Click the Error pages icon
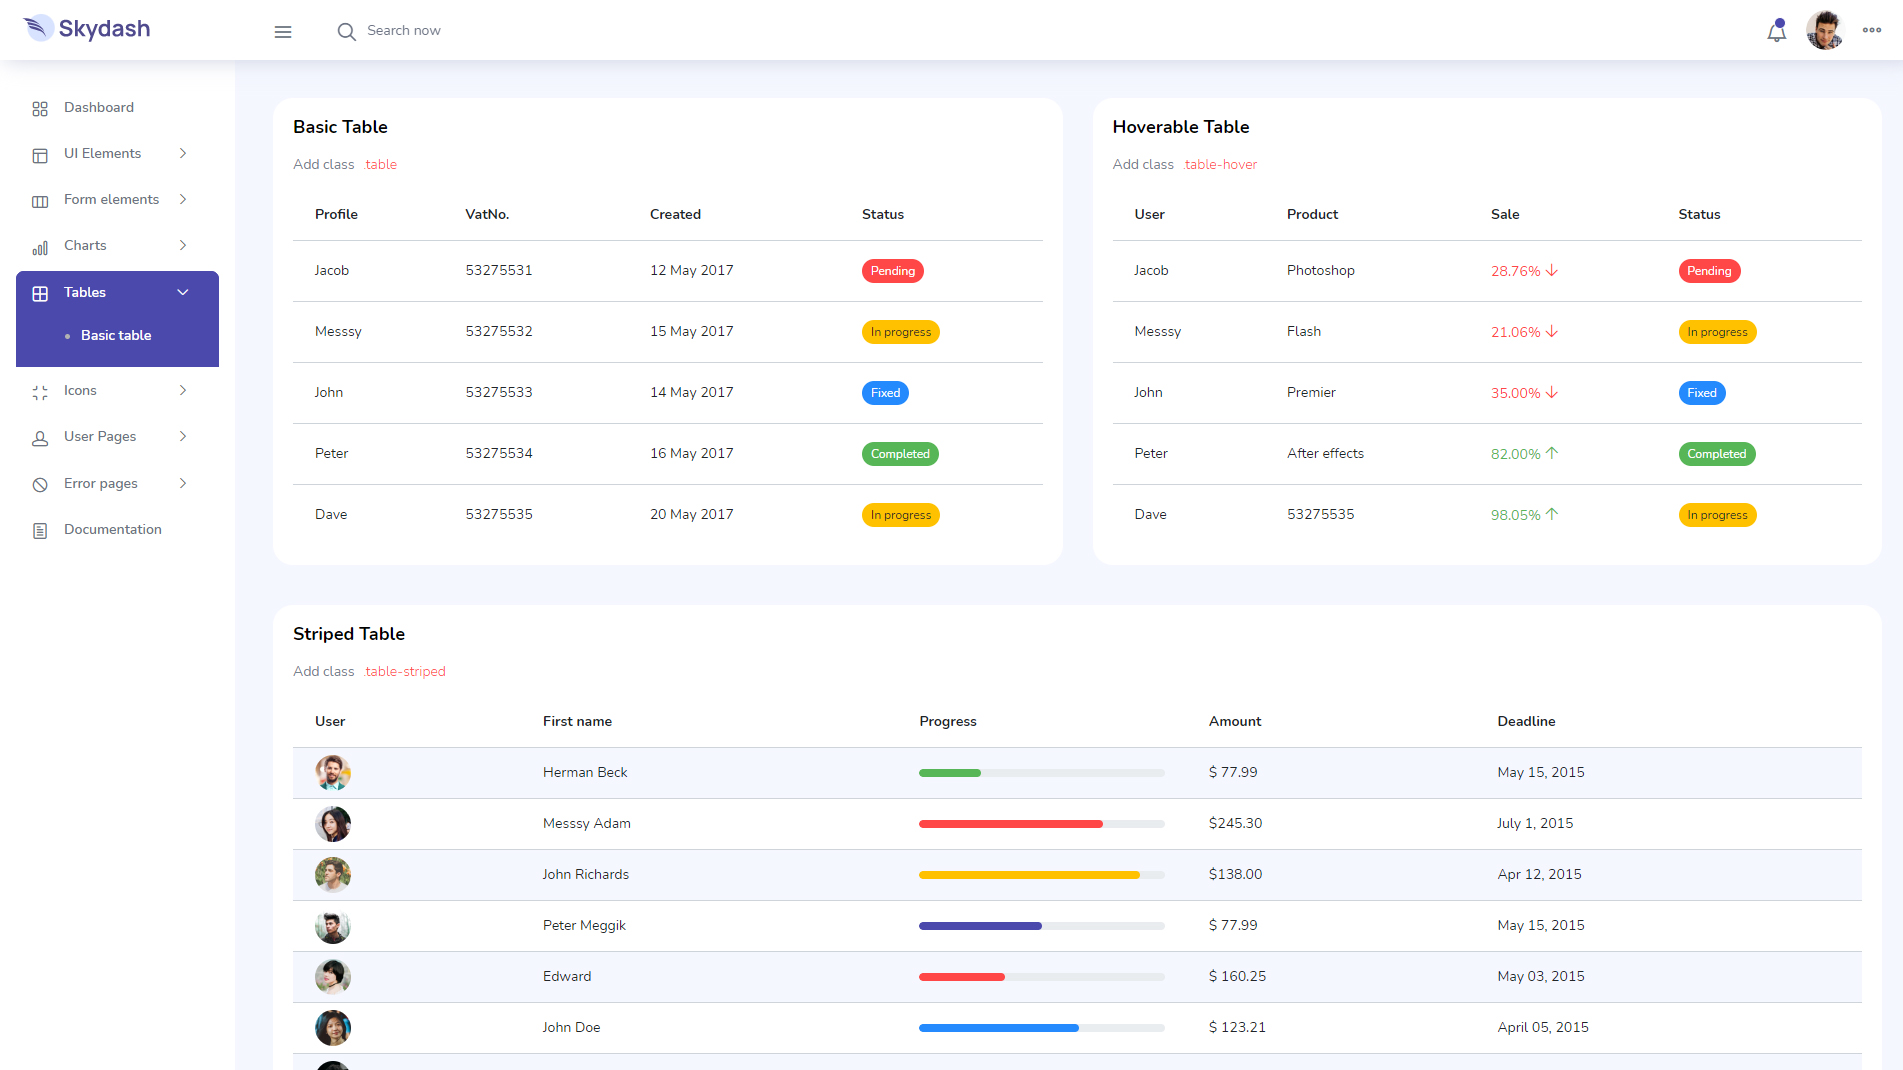 [40, 484]
